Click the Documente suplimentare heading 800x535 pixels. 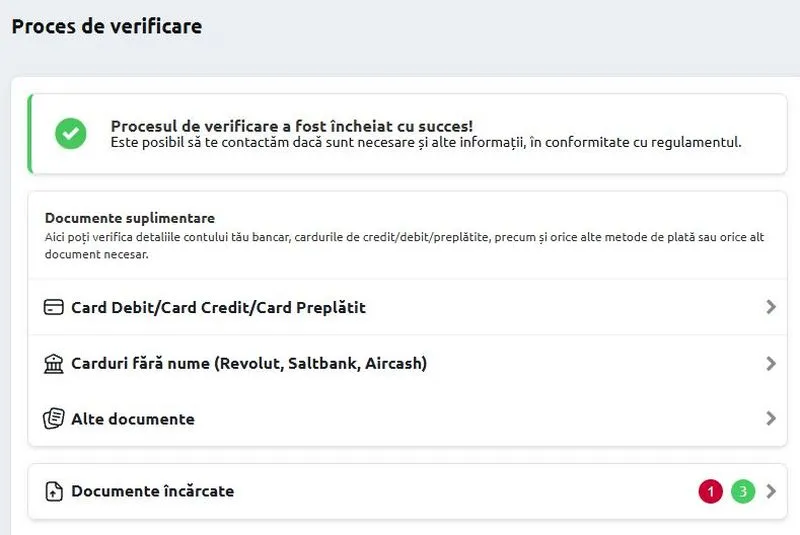point(130,218)
